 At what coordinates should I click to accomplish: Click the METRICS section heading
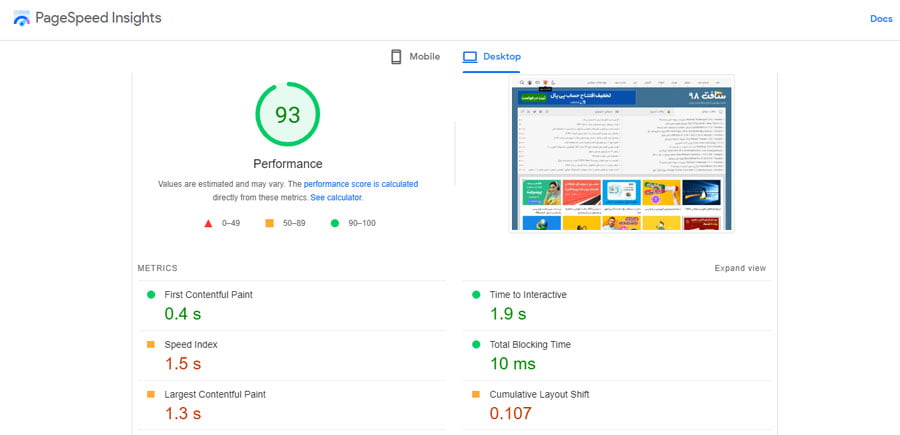tap(158, 268)
